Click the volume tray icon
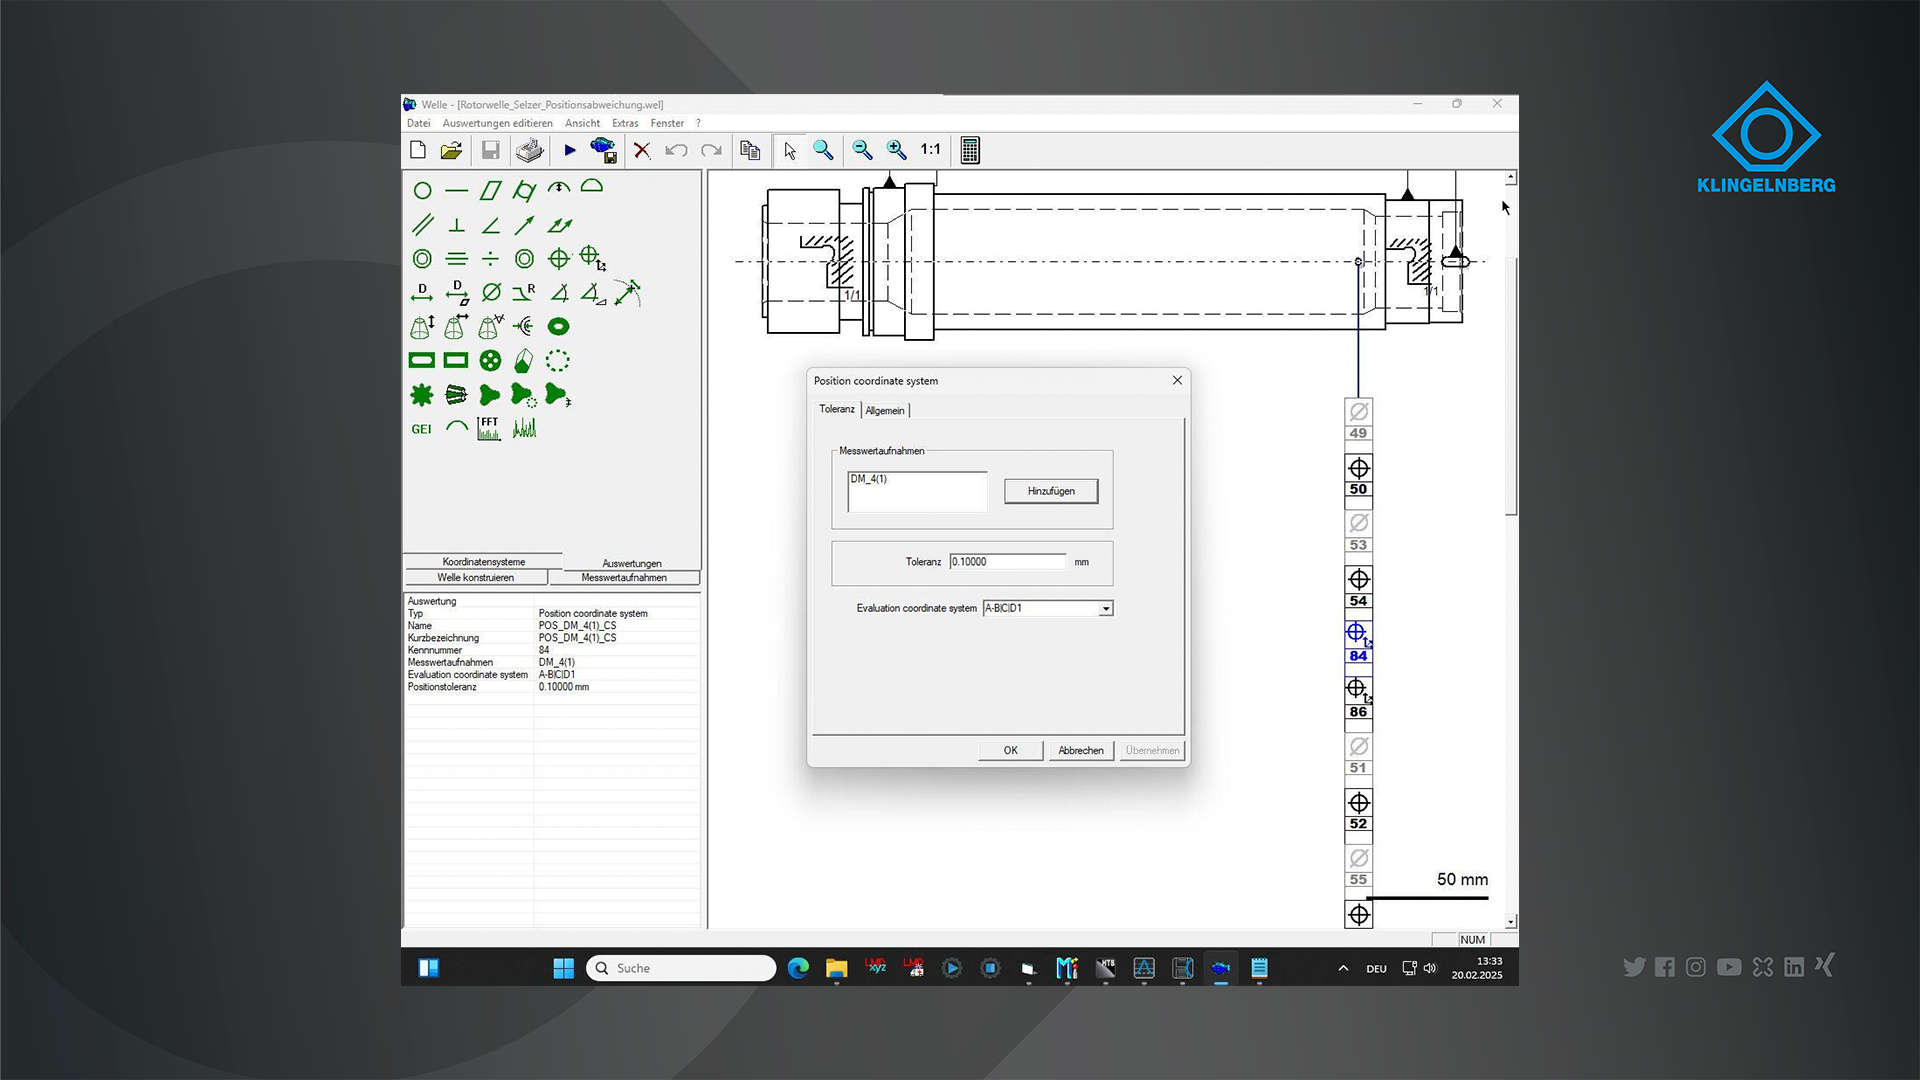 (x=1430, y=968)
